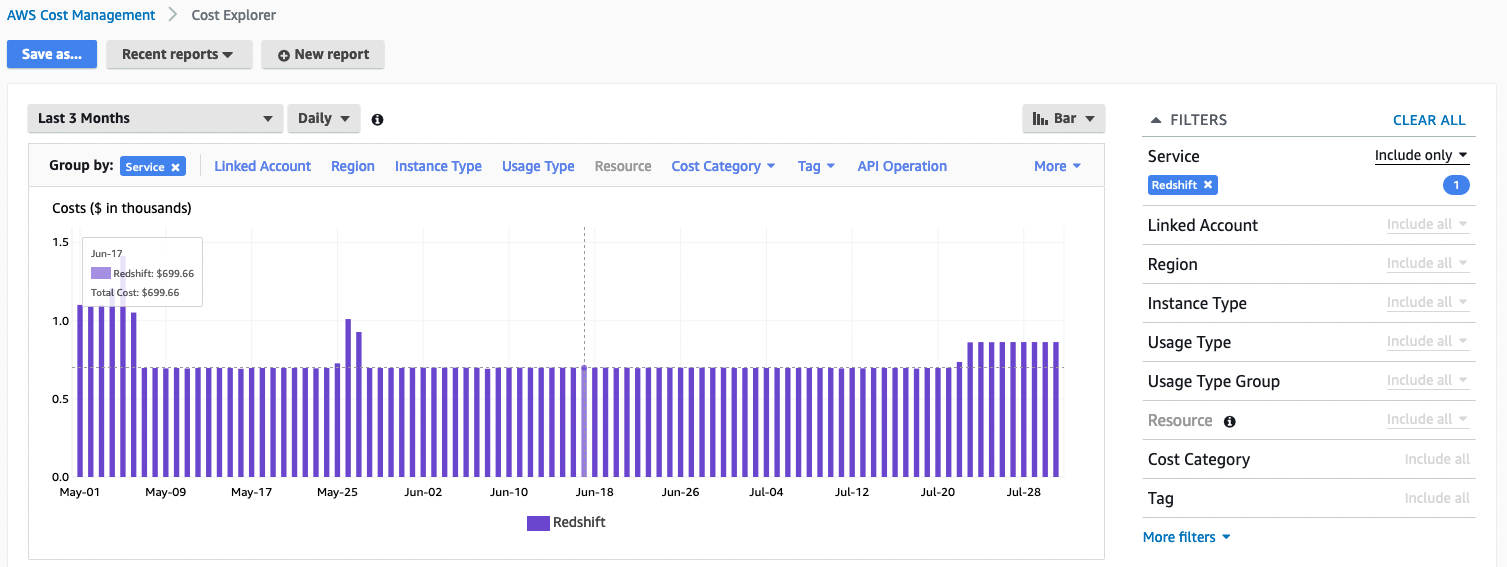This screenshot has width=1507, height=567.
Task: Change the Daily granularity dropdown
Action: (x=324, y=118)
